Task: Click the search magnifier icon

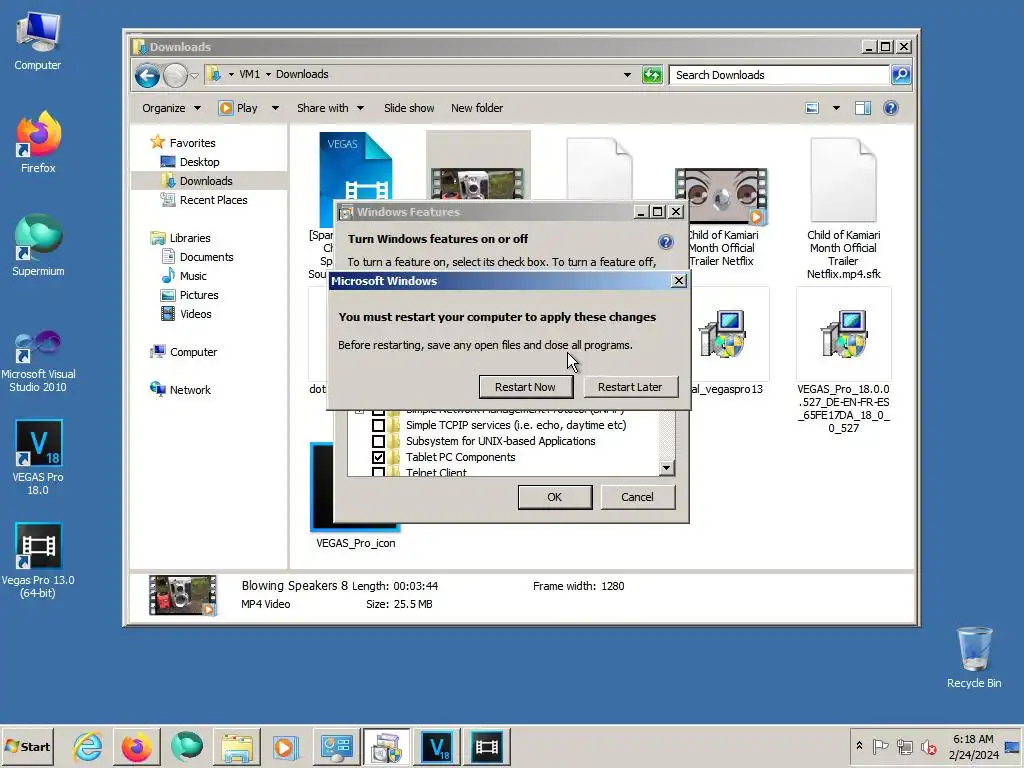Action: (x=901, y=75)
